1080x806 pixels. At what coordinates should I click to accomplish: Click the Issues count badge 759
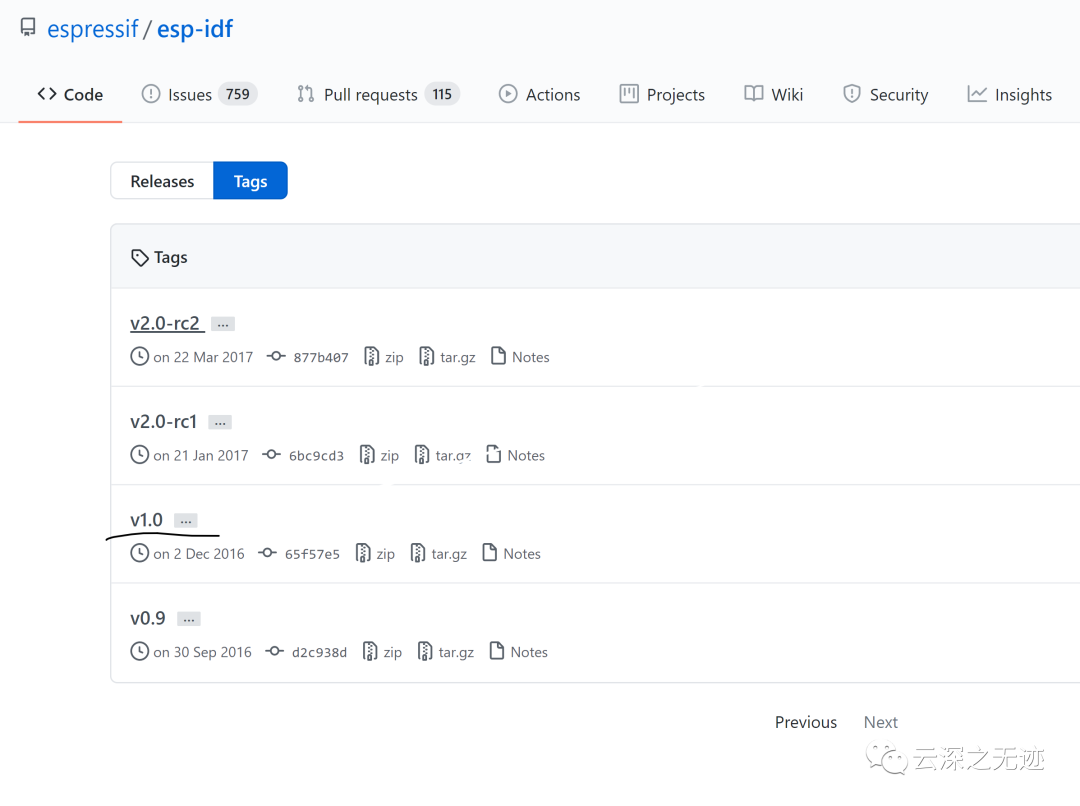238,94
